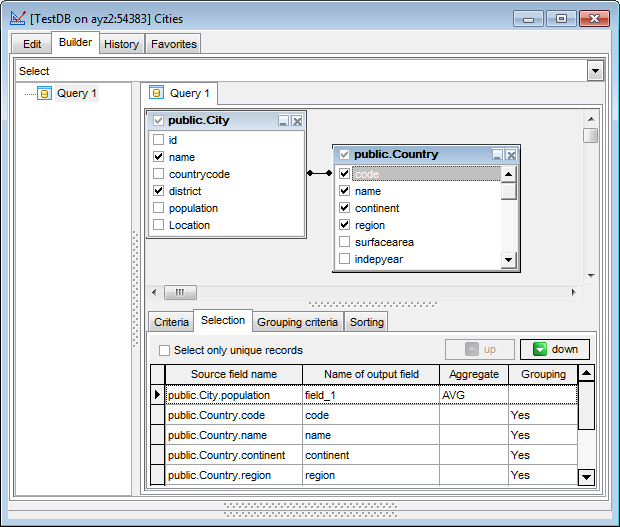Toggle the public.City select-all checkbox

[158, 120]
